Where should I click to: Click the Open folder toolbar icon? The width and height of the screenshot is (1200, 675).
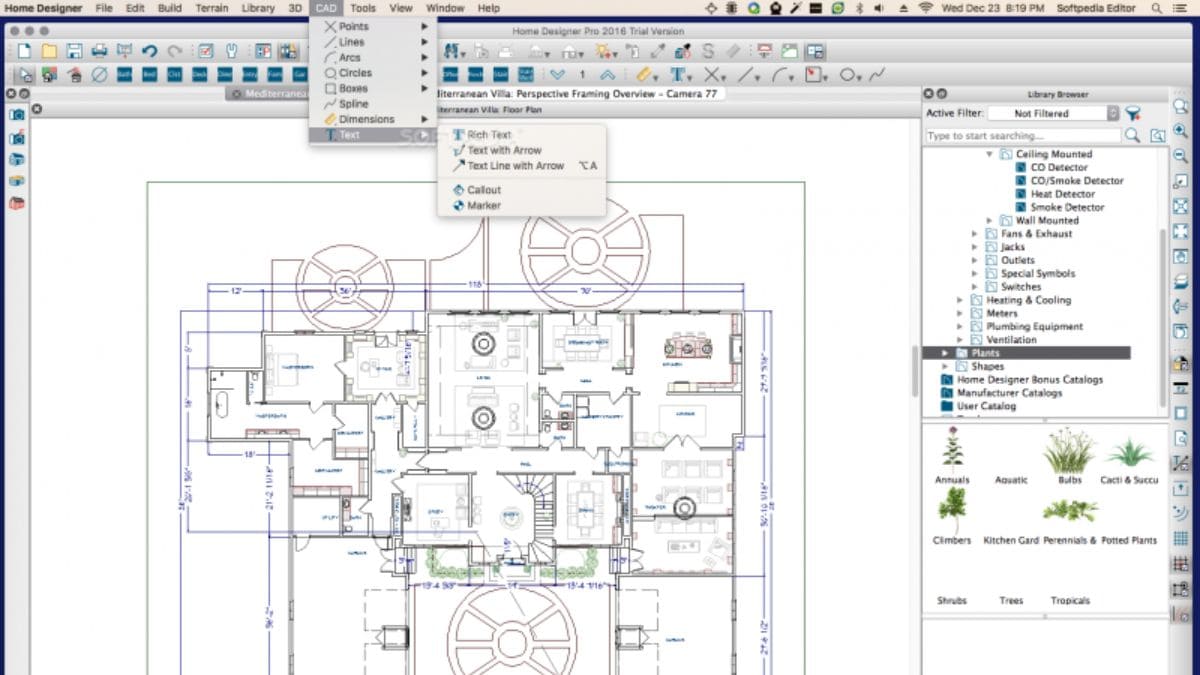47,51
